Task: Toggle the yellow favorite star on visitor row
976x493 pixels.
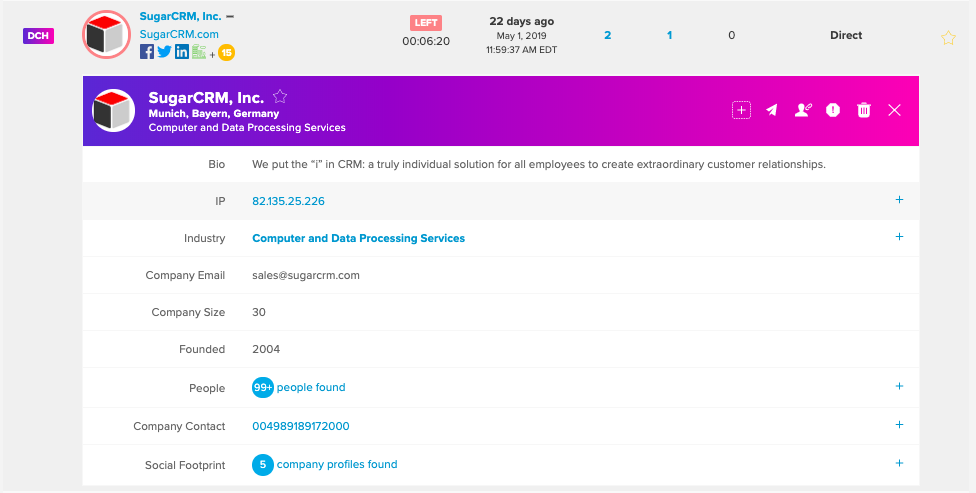Action: 948,38
